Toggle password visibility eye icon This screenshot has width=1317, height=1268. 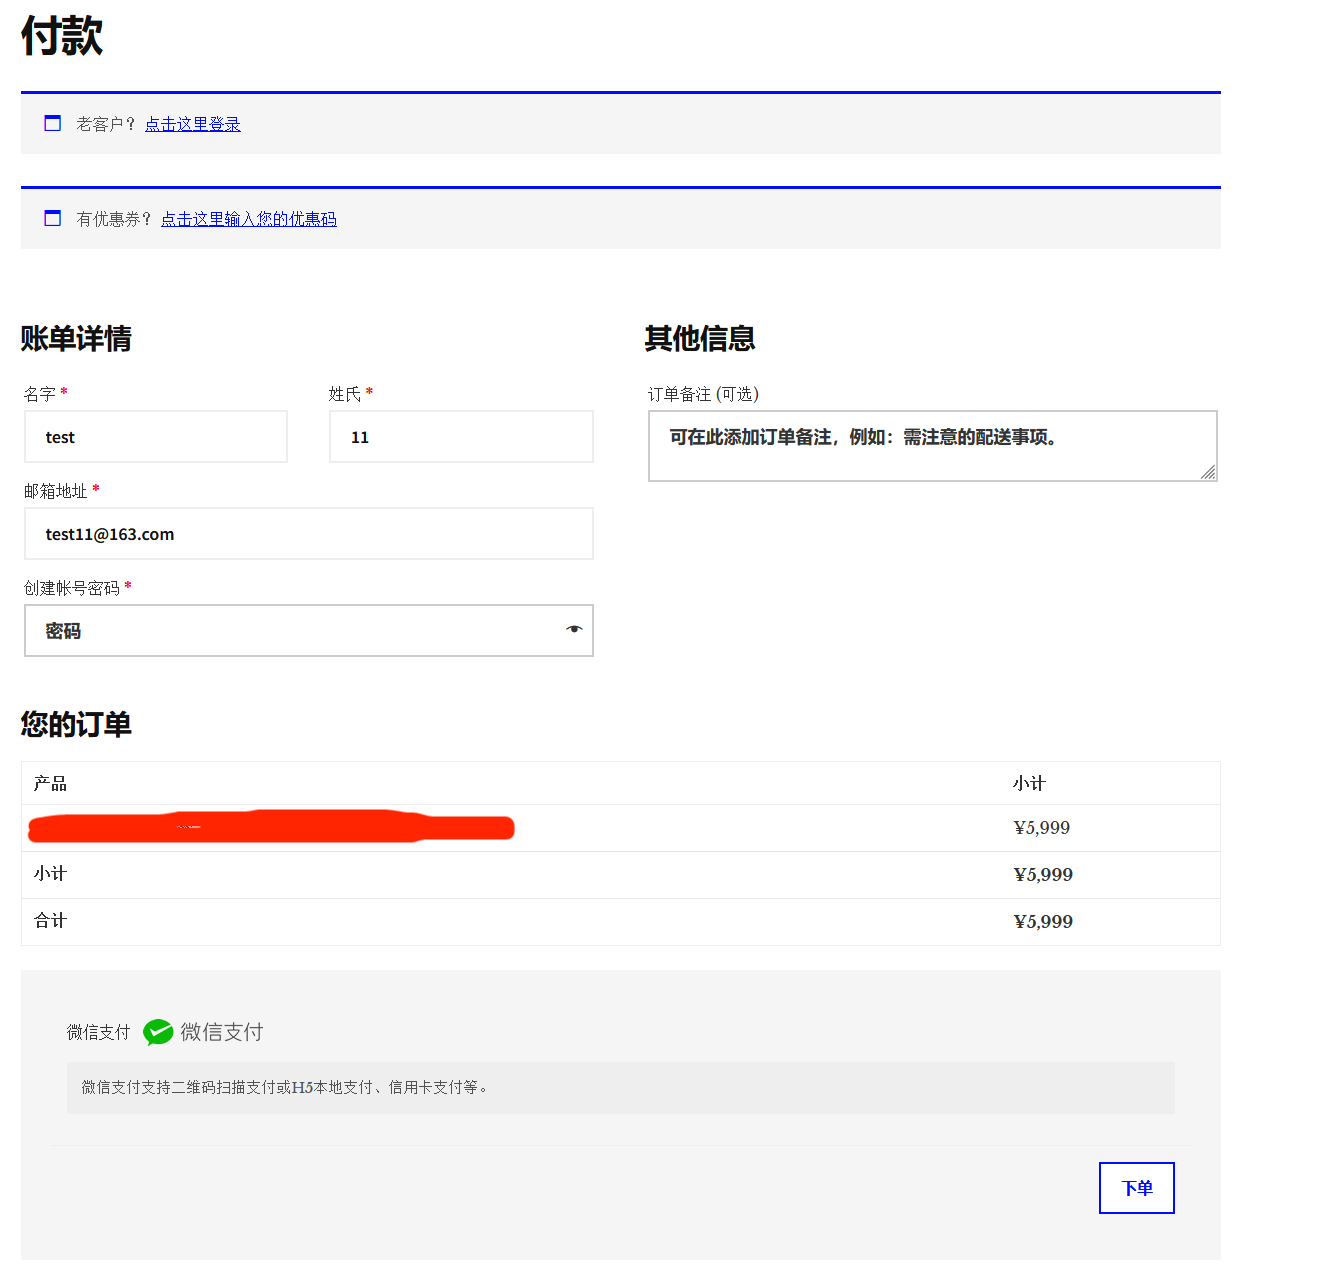point(573,629)
